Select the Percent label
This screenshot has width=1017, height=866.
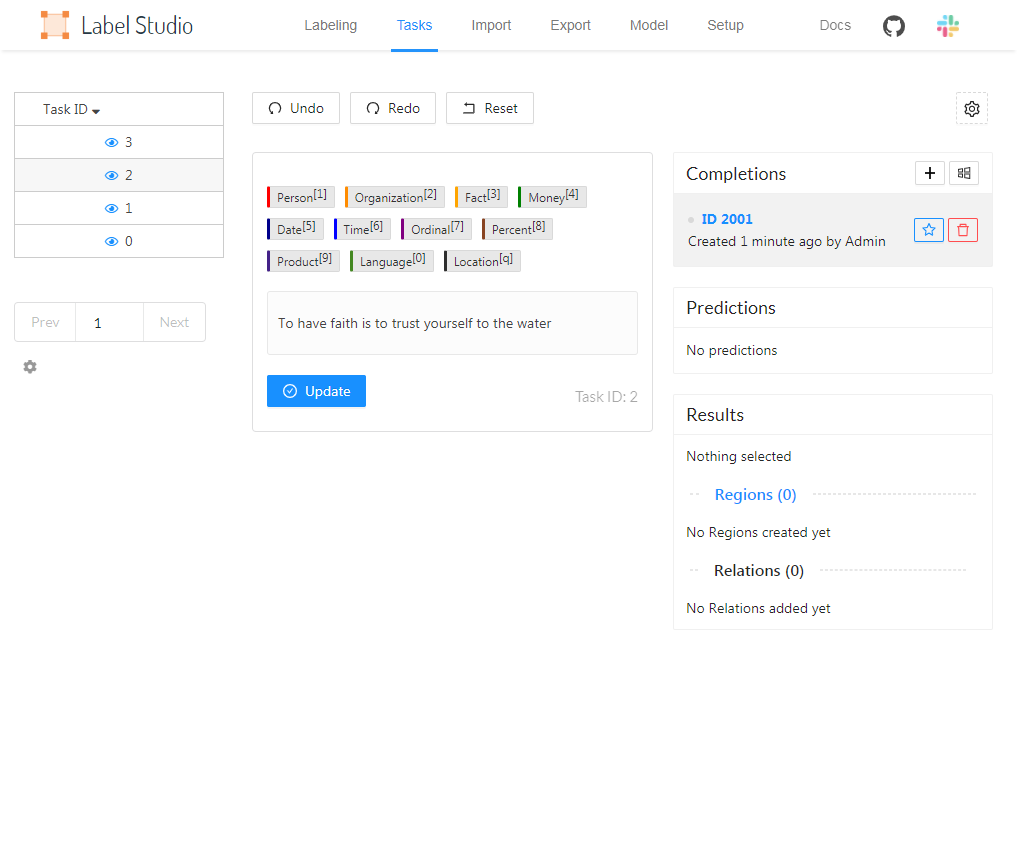tap(518, 229)
